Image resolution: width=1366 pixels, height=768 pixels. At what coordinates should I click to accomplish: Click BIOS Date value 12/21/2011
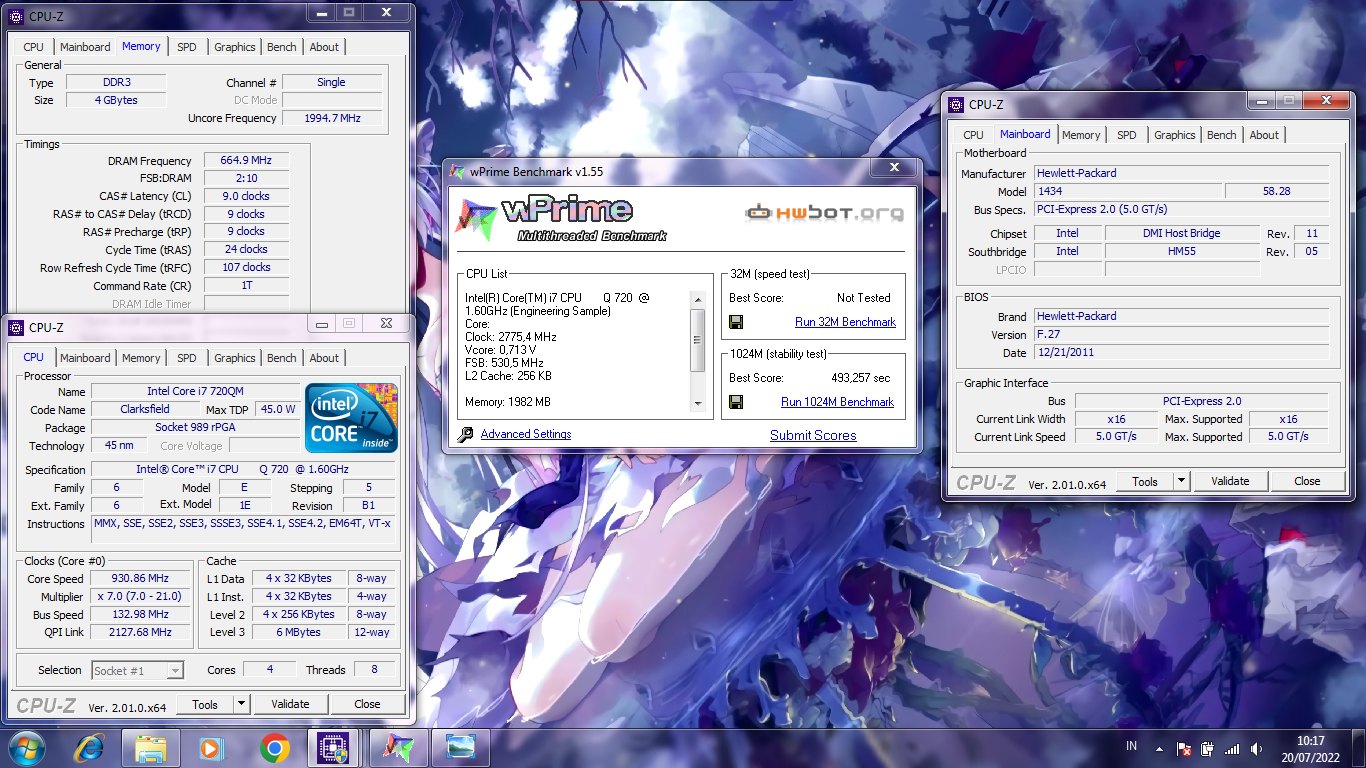click(x=1182, y=353)
